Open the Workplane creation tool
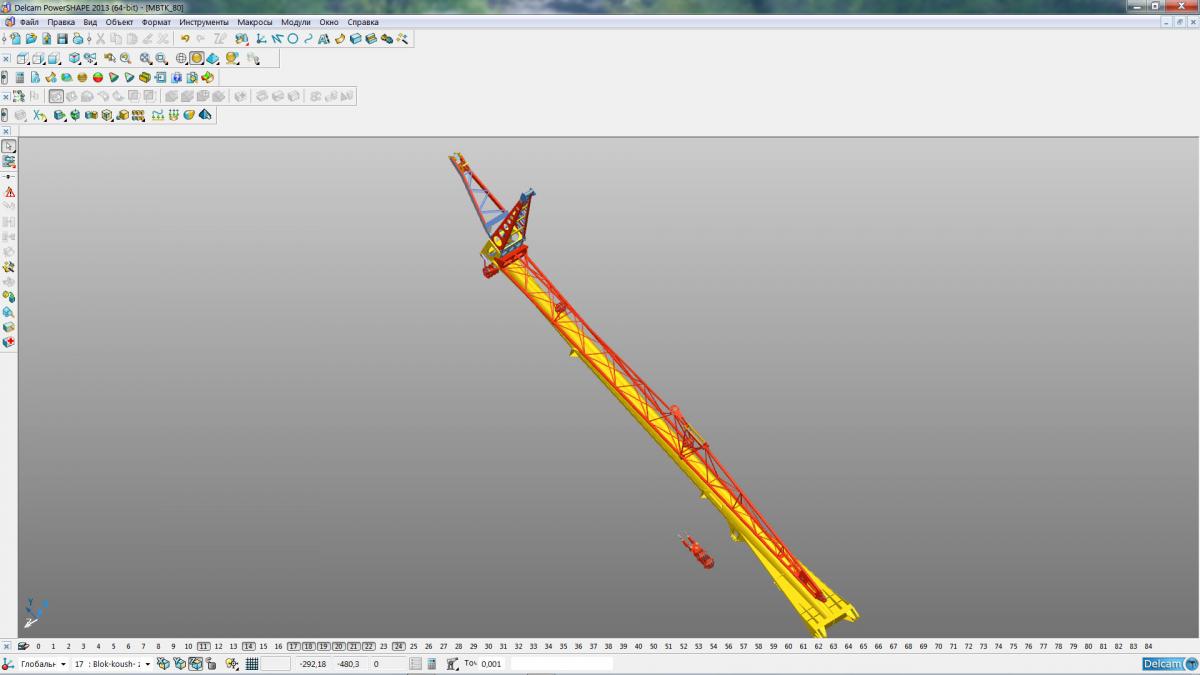 261,38
